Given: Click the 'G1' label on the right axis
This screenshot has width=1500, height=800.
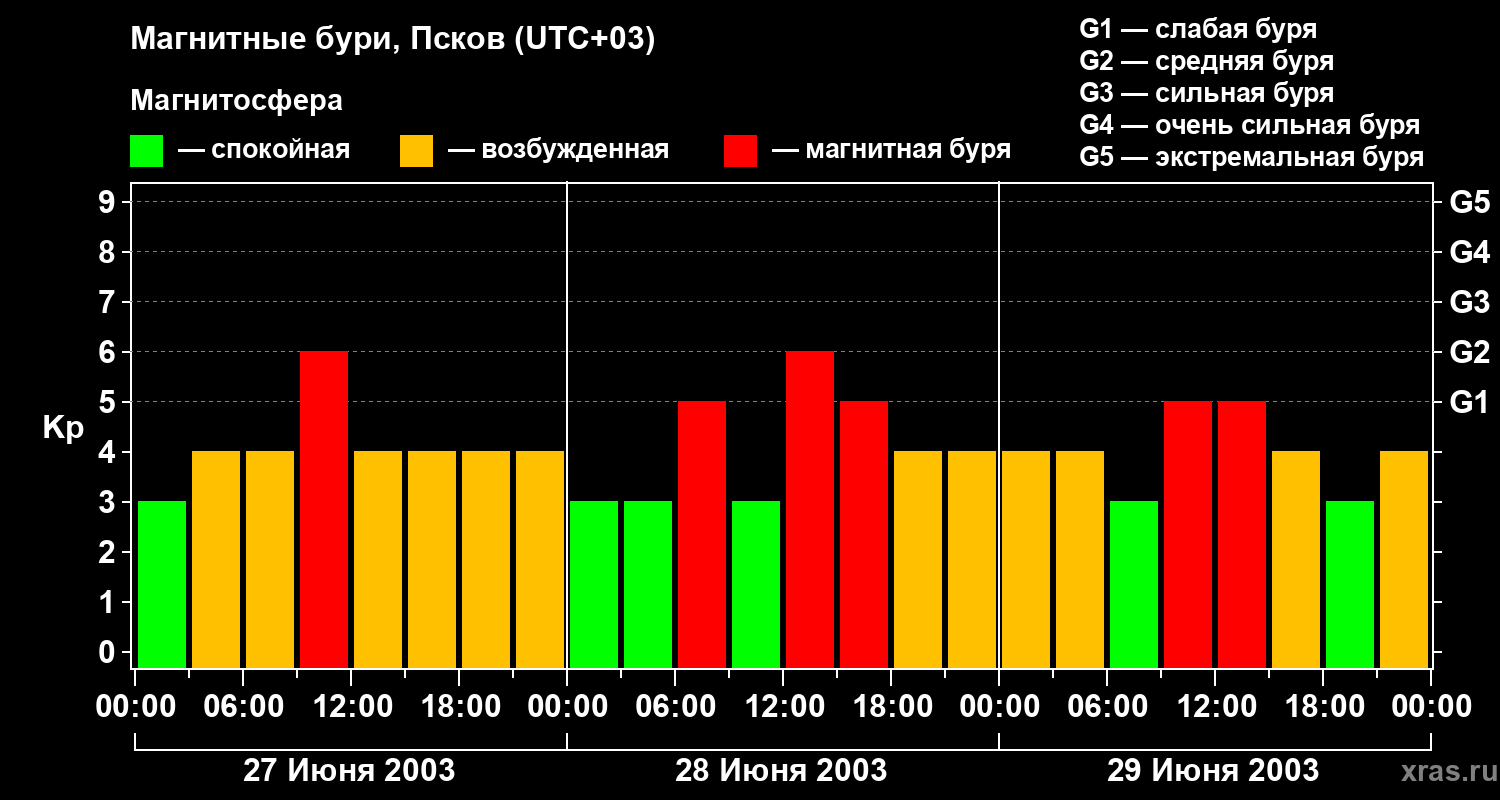Looking at the screenshot, I should [x=1469, y=402].
